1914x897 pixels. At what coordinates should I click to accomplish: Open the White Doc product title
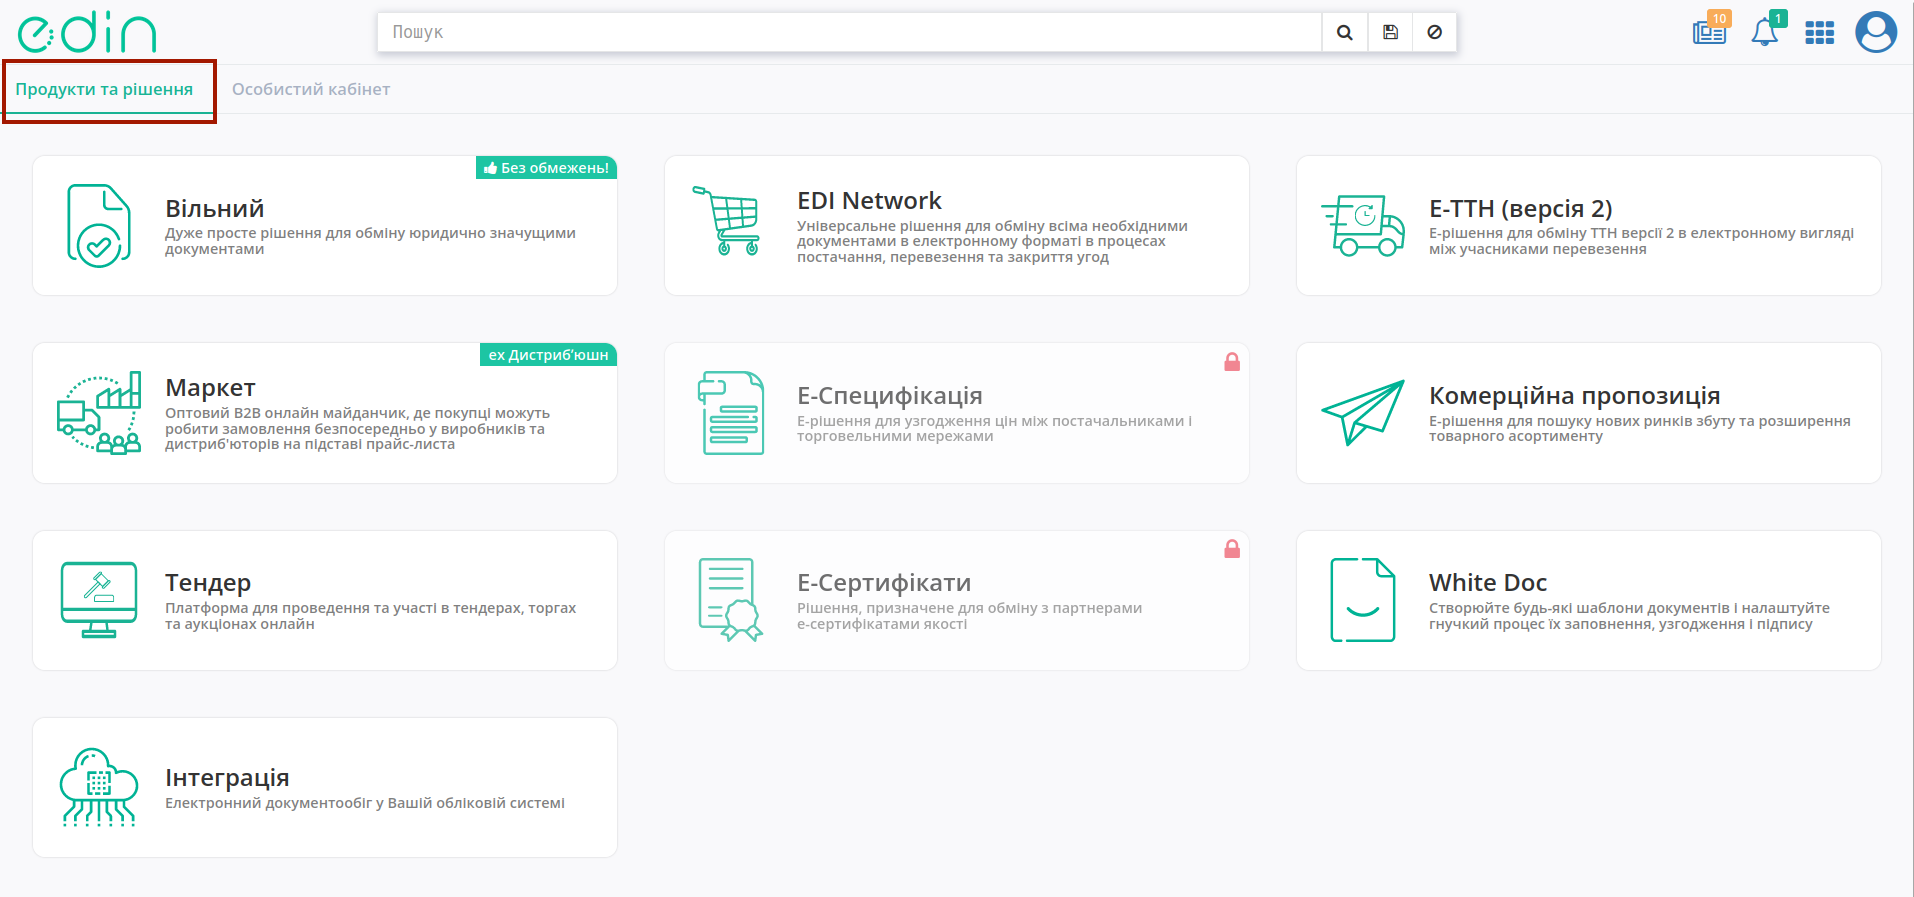coord(1488,583)
